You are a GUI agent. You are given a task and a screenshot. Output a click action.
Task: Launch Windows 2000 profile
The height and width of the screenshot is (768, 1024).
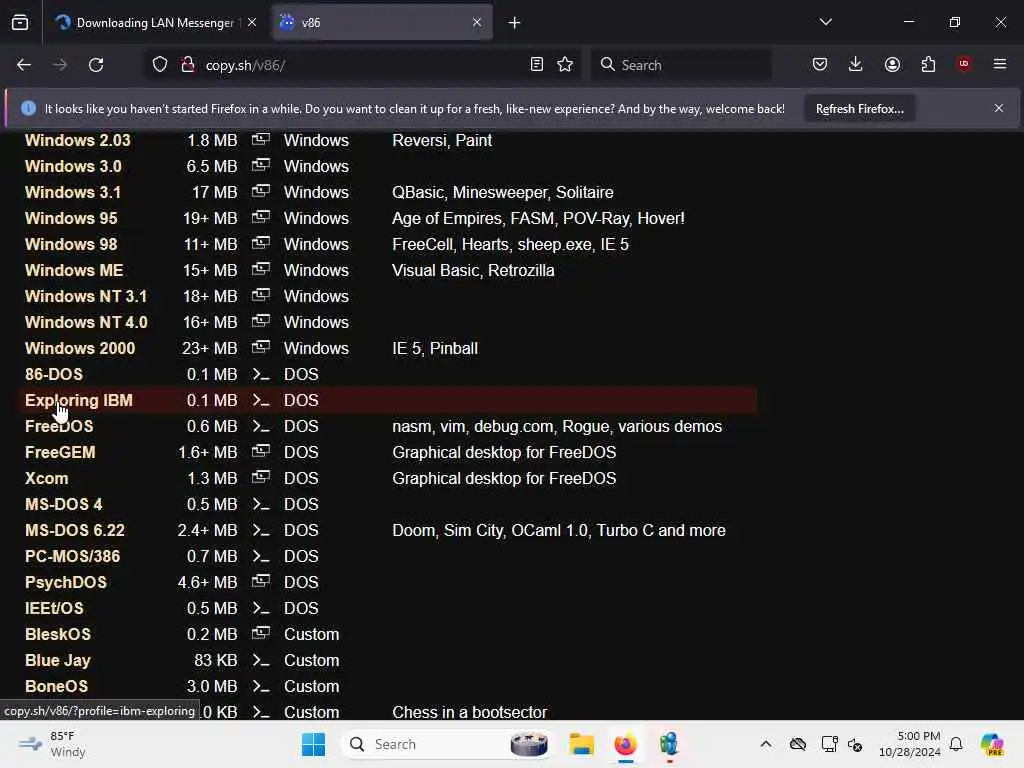[80, 349]
